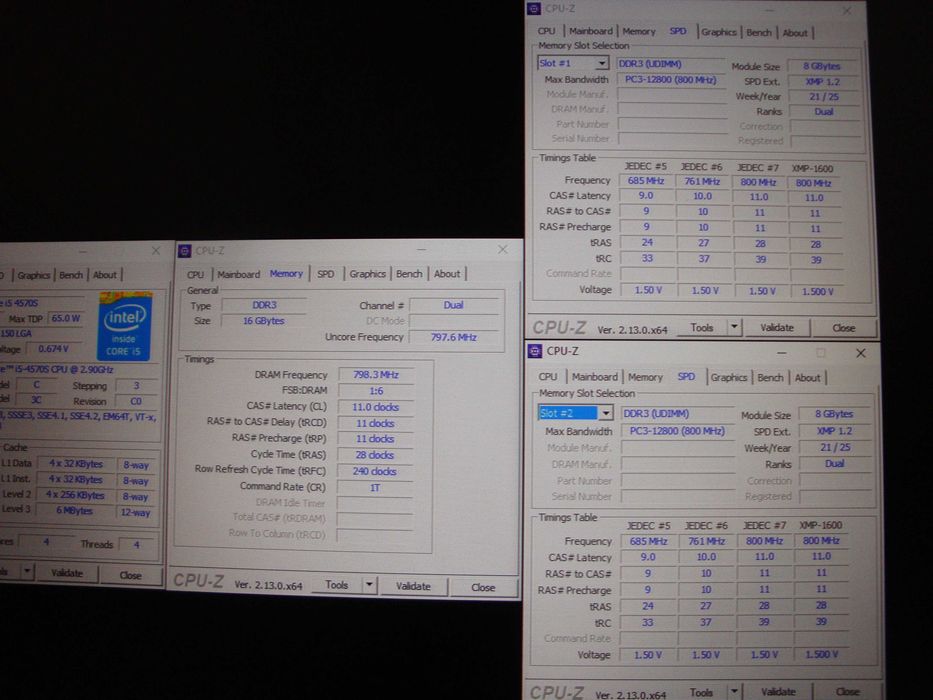Click Validate in the Slot #1 SPD window
This screenshot has height=700, width=933.
point(777,327)
